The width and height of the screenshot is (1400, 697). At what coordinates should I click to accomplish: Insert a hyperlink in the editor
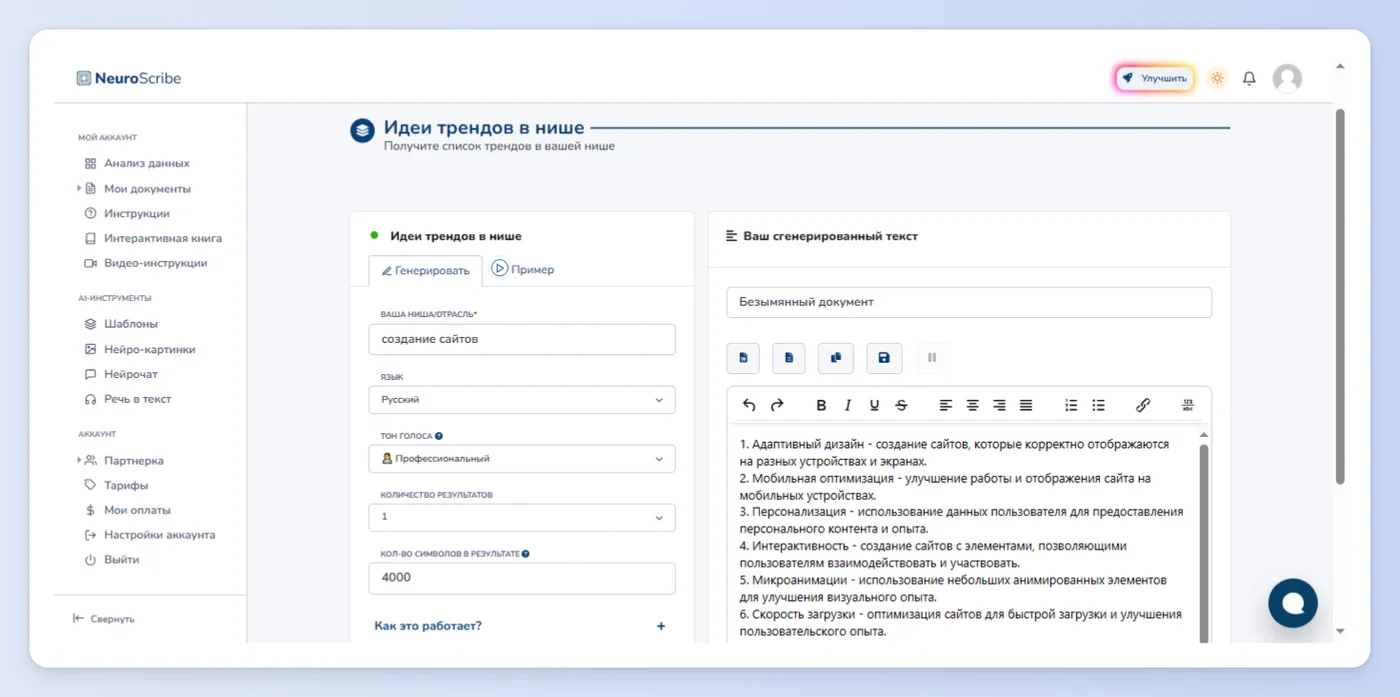pos(1143,405)
